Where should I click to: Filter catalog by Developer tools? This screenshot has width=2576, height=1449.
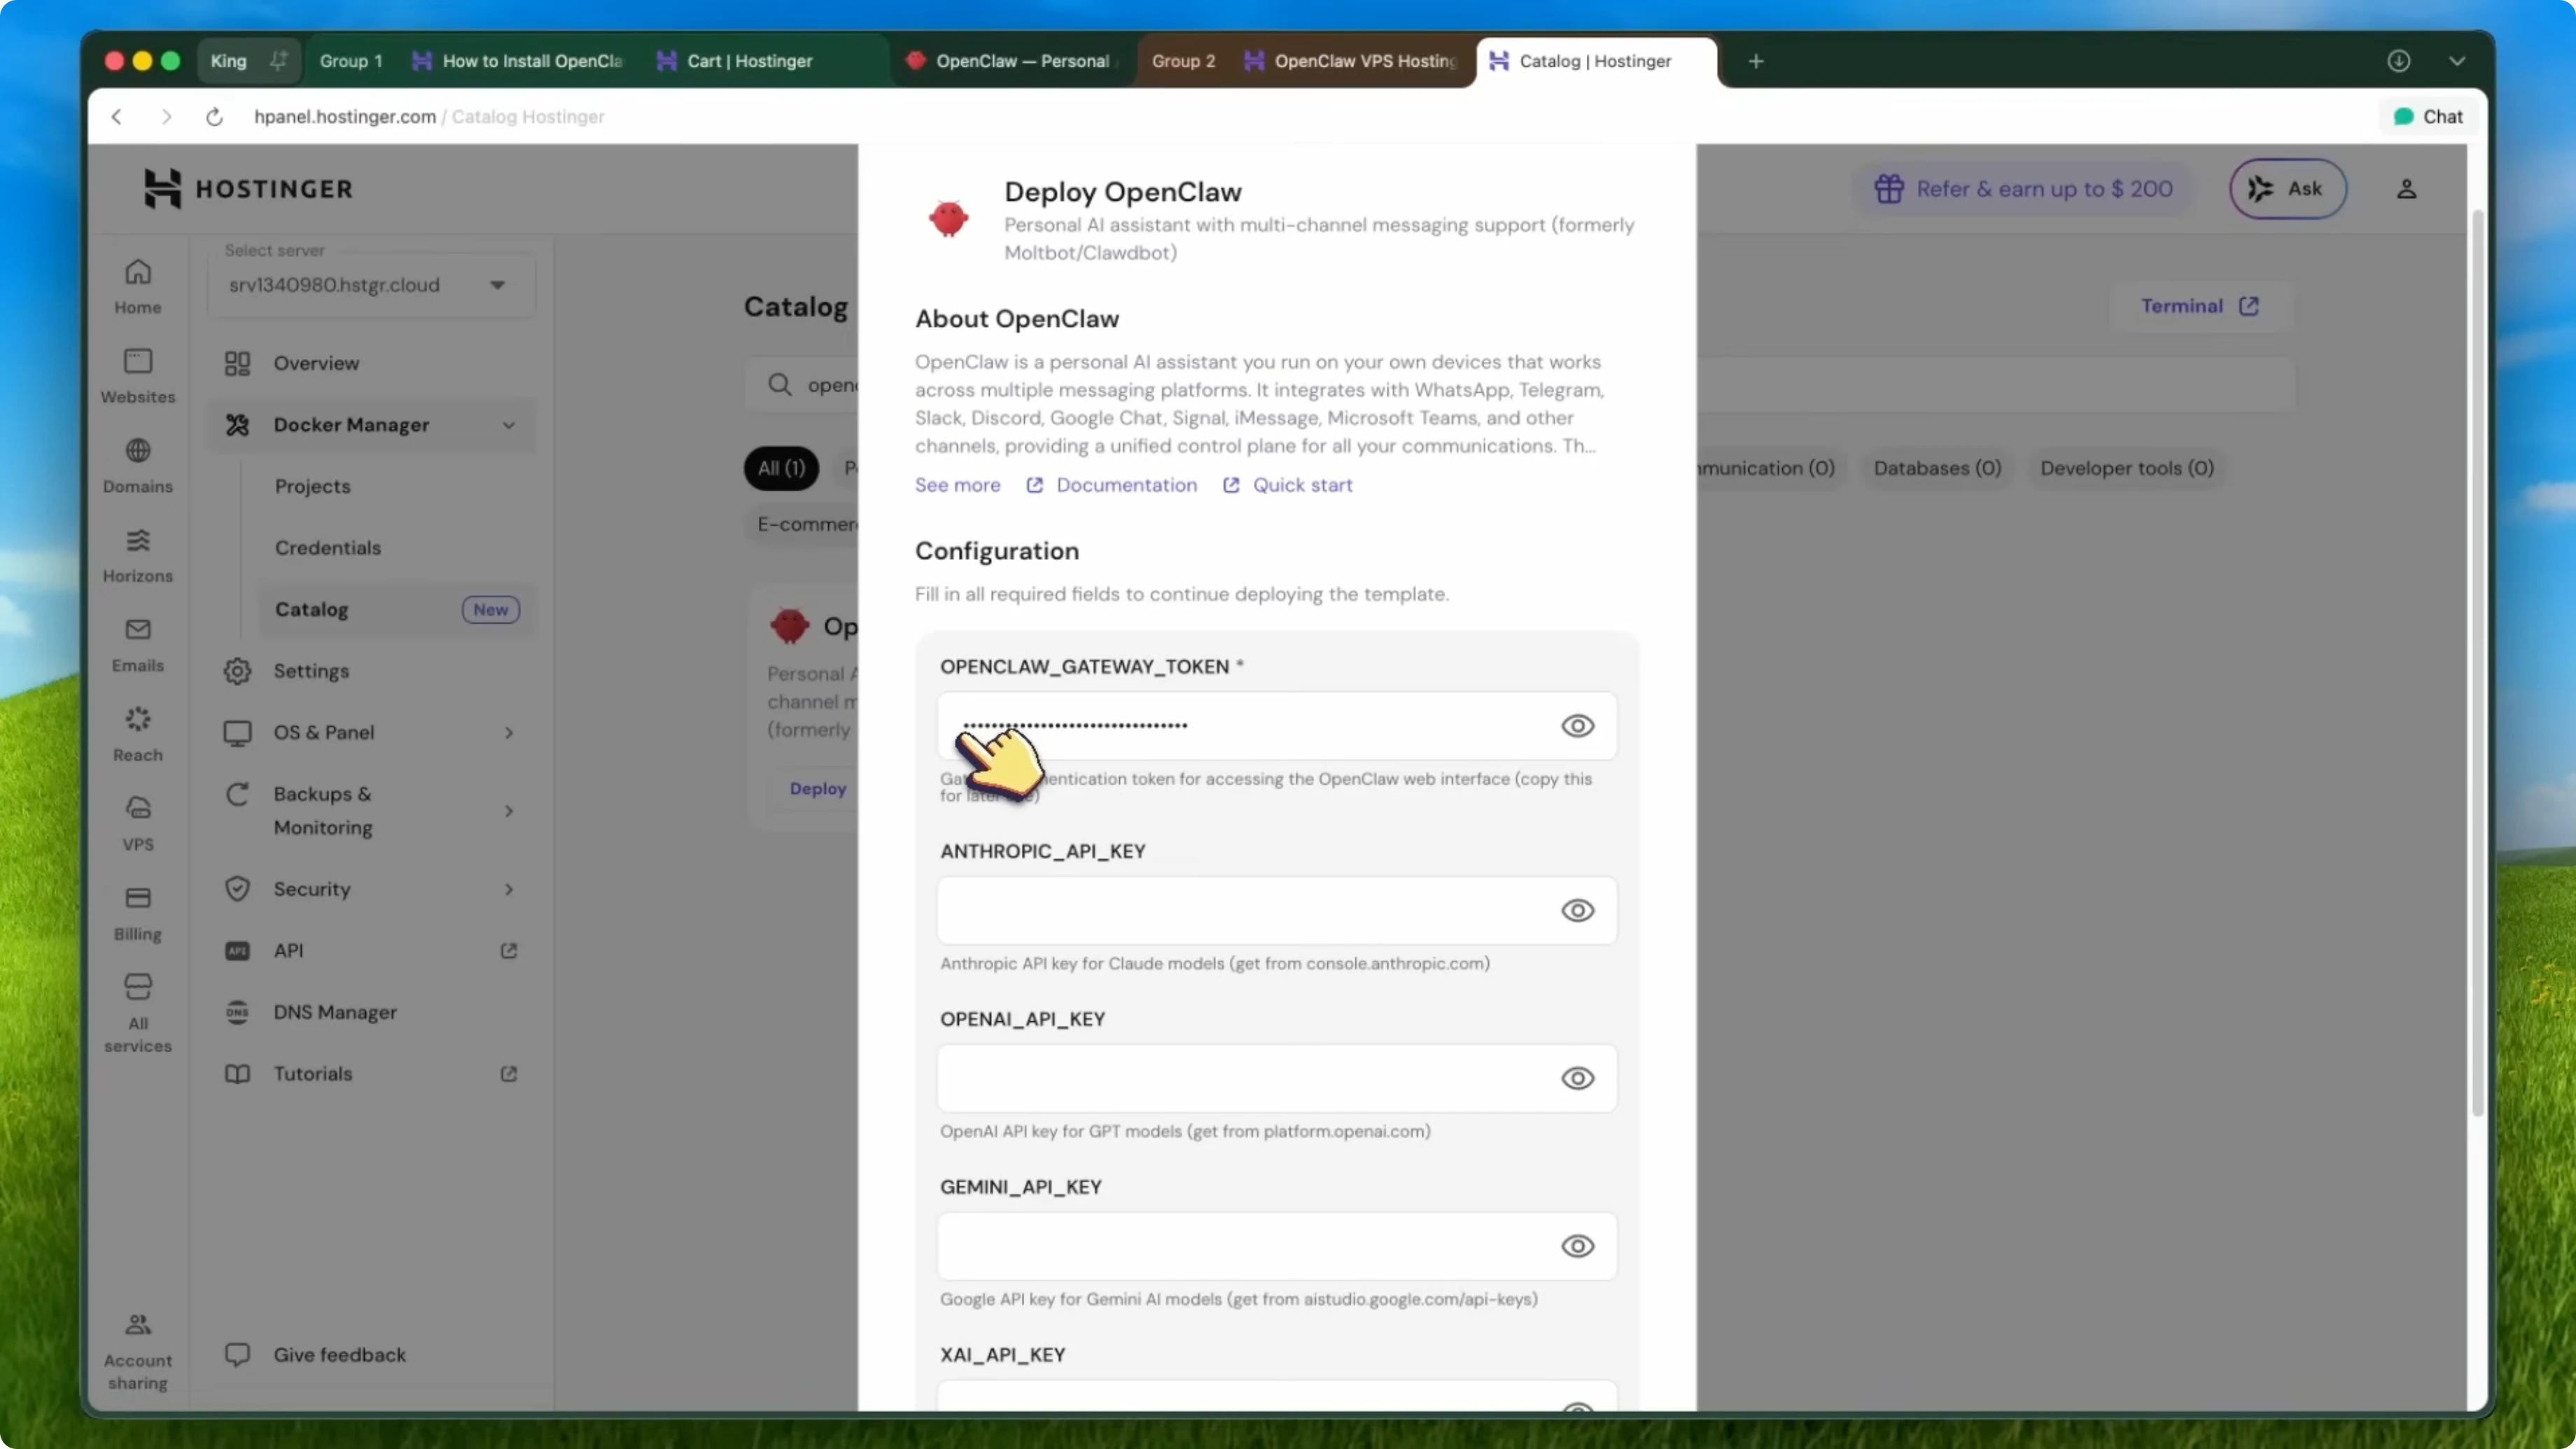2126,468
